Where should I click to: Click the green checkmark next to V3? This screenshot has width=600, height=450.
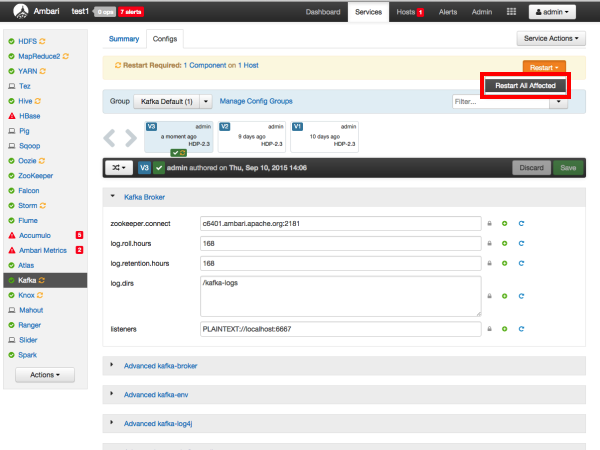159,168
